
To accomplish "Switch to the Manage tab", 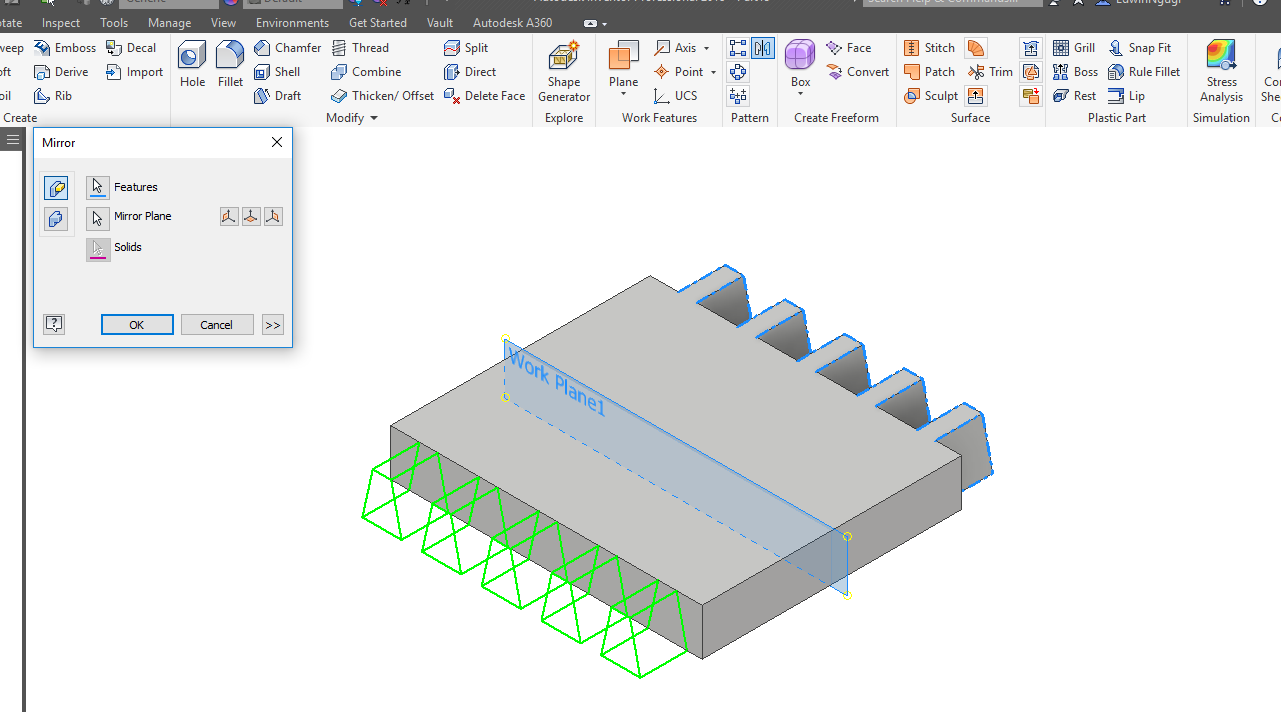I will pyautogui.click(x=169, y=23).
